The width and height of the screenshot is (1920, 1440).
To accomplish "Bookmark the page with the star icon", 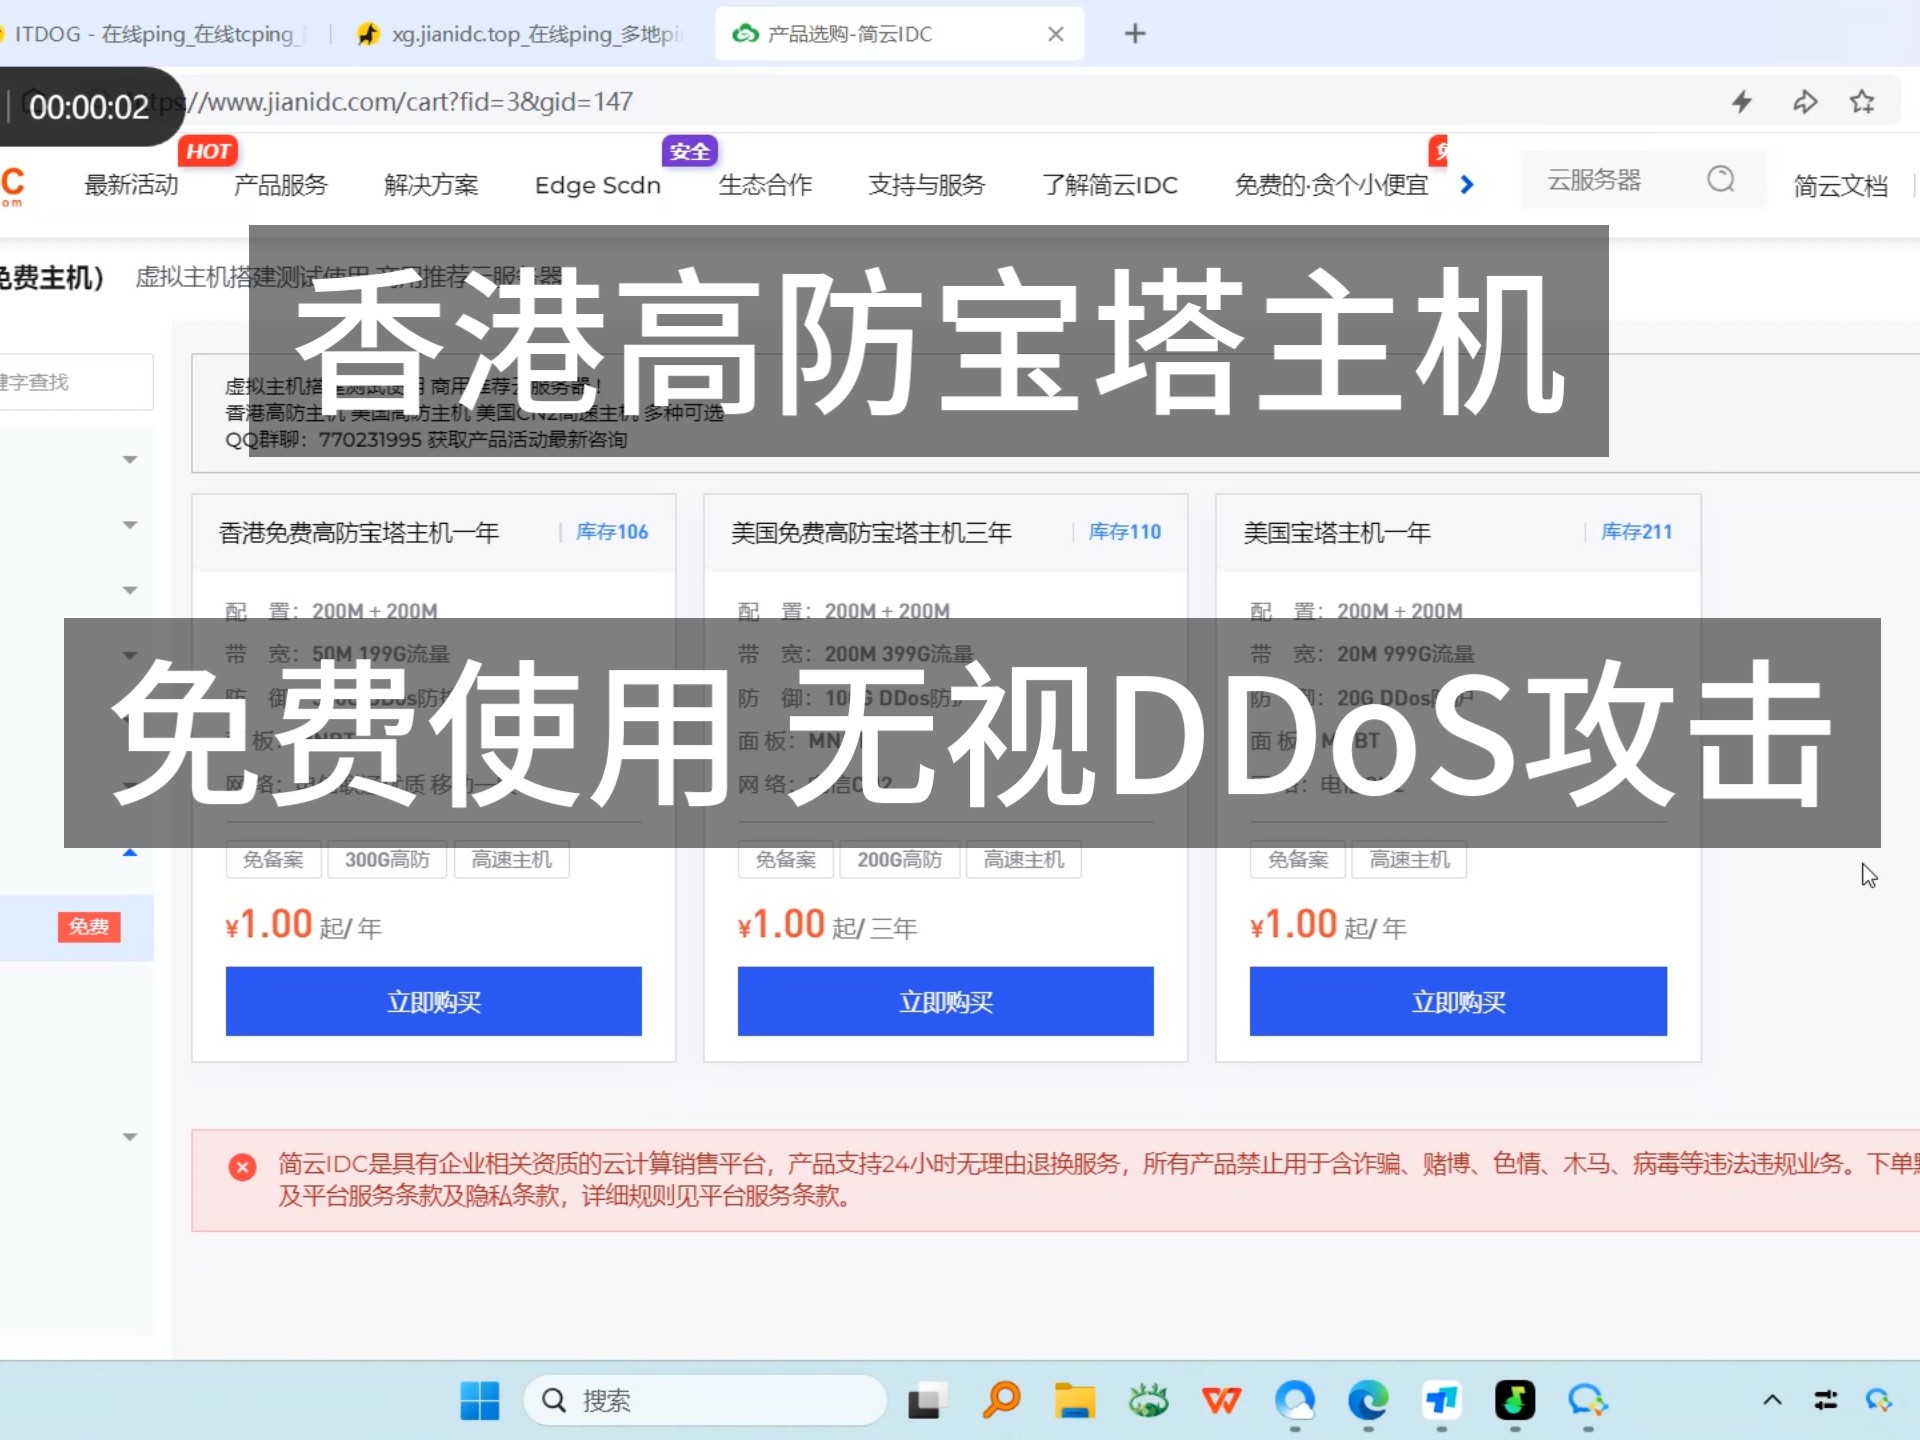I will pos(1862,102).
